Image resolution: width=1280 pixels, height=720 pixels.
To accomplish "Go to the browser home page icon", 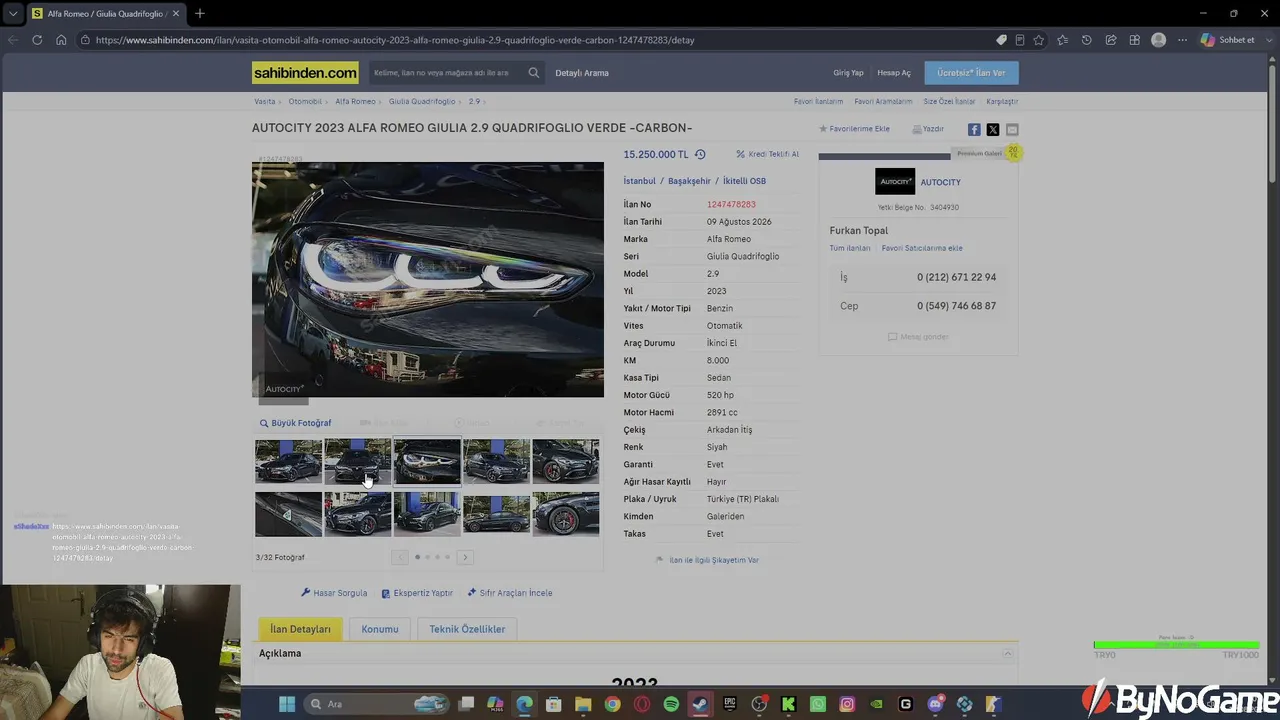I will (61, 40).
